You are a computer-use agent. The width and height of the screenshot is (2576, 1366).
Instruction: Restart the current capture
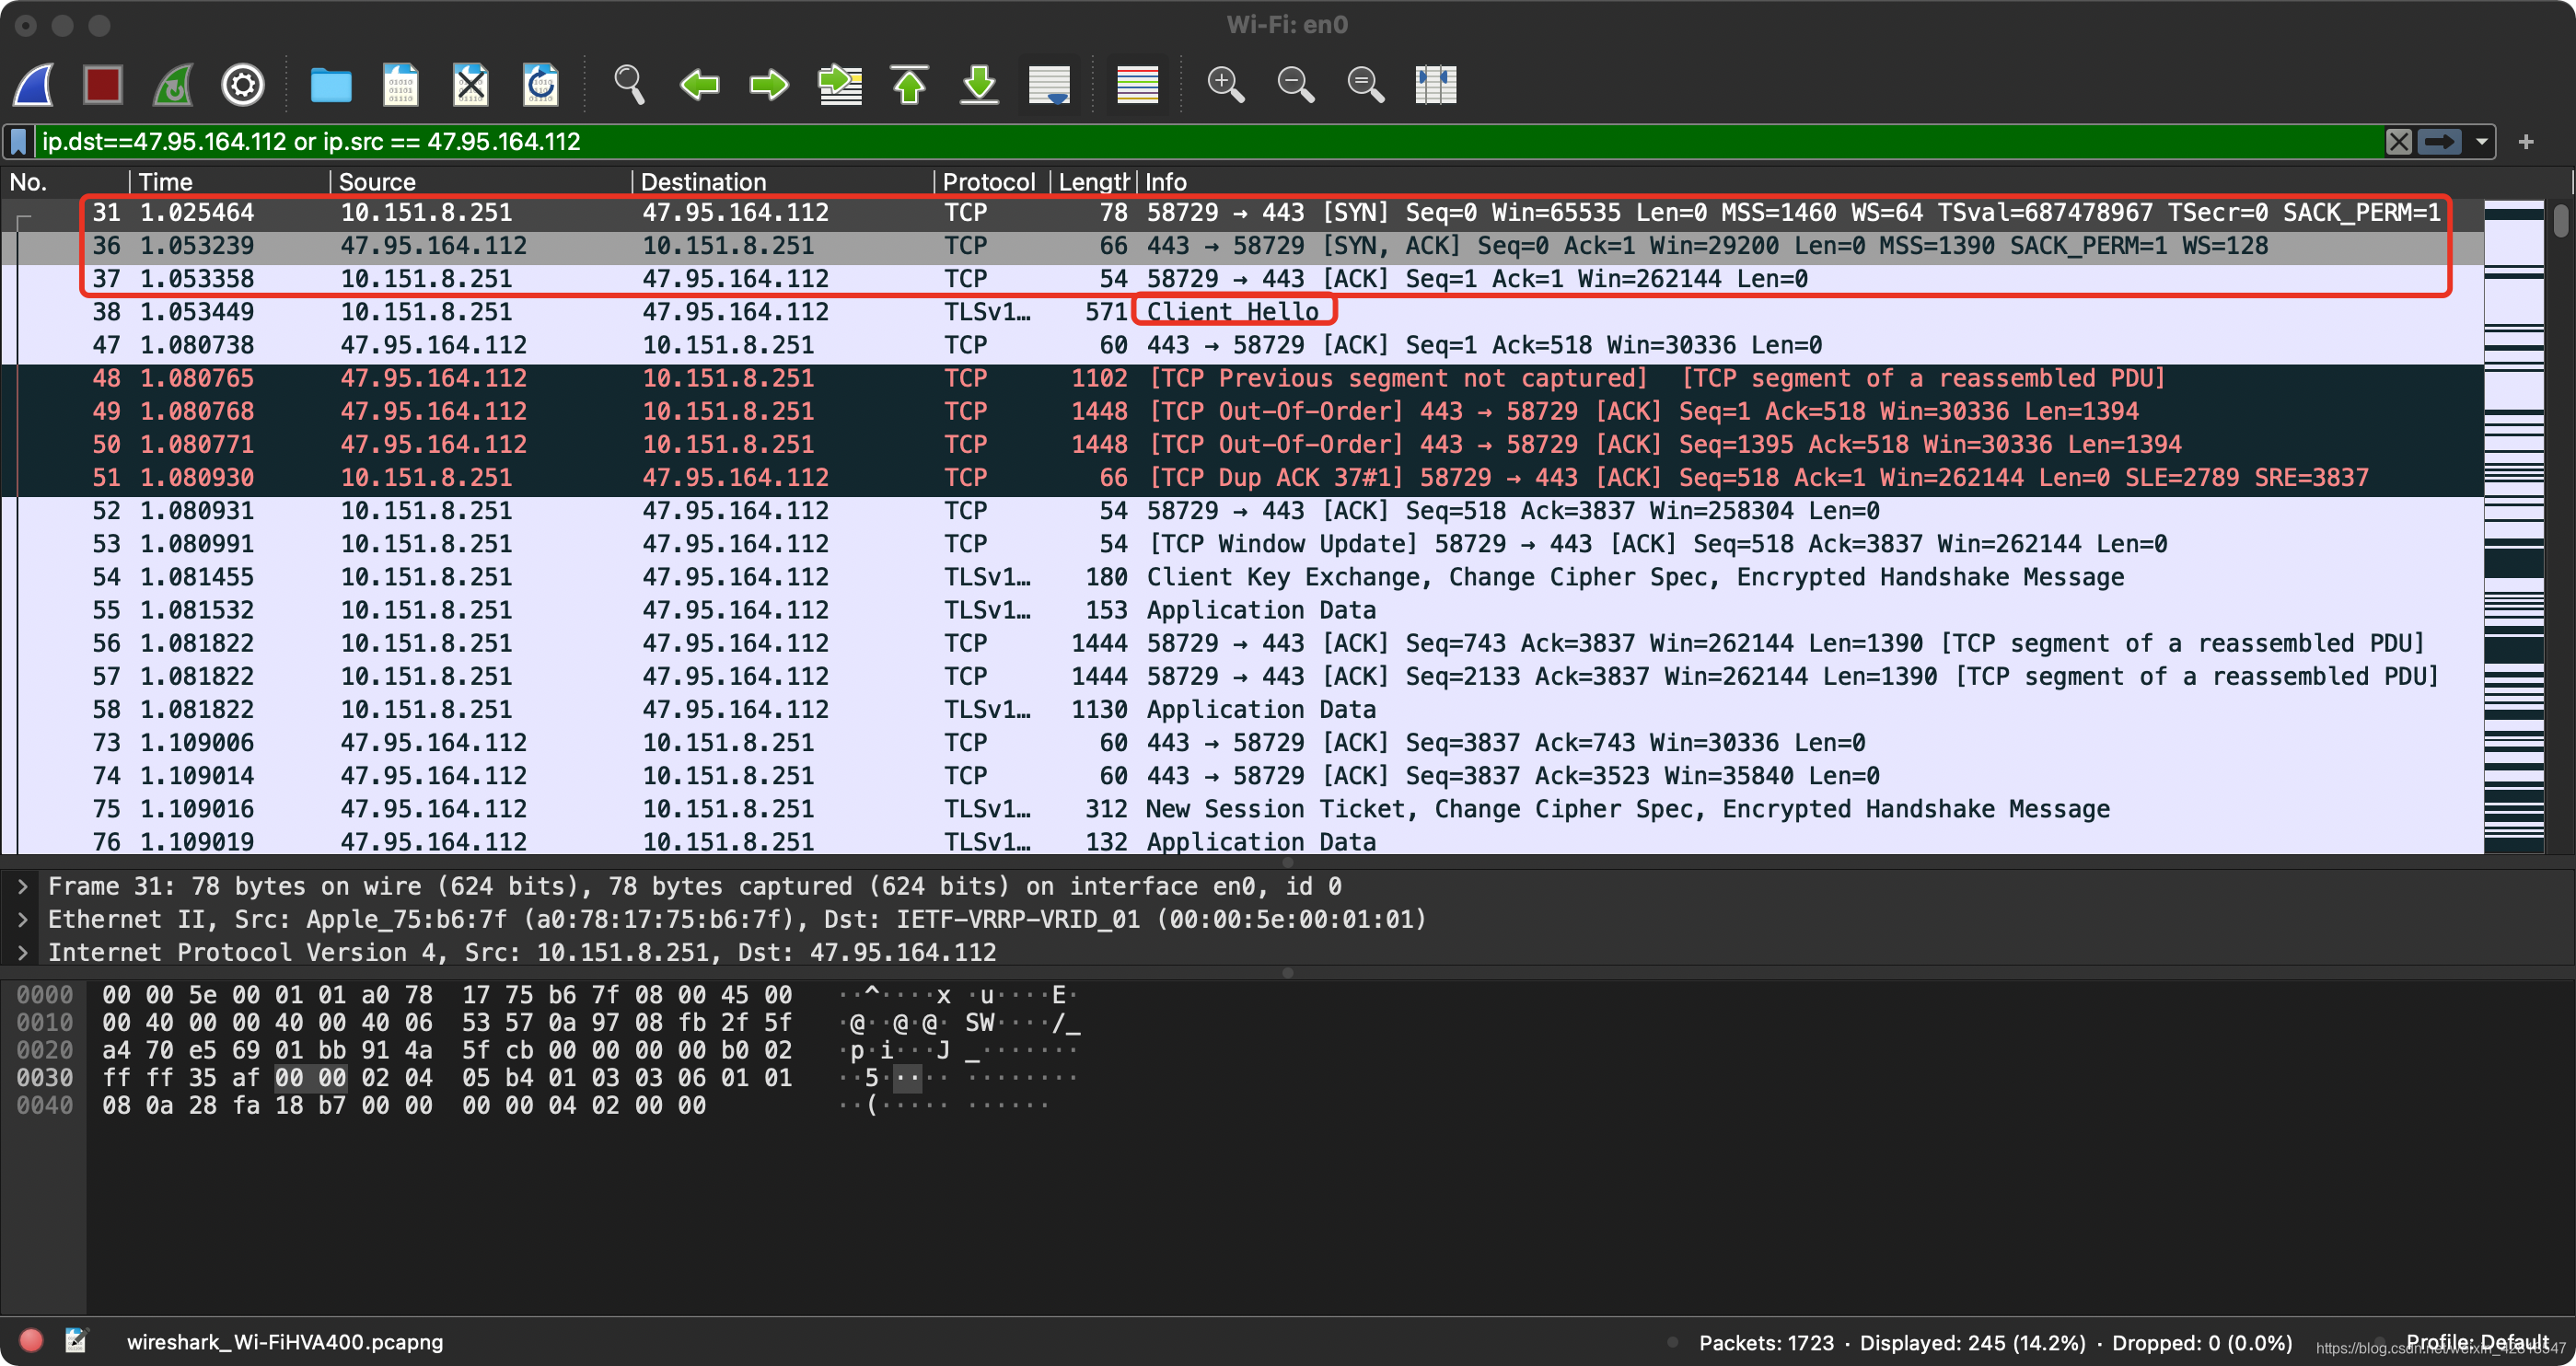173,85
